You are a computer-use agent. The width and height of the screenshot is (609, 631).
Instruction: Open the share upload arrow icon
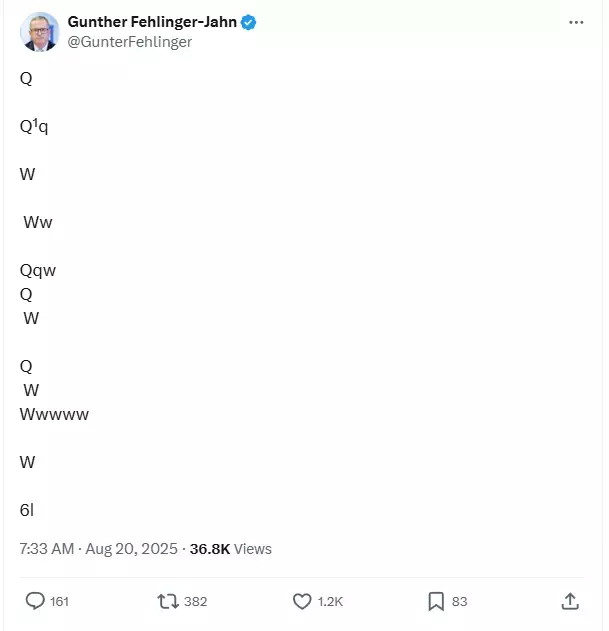[570, 601]
